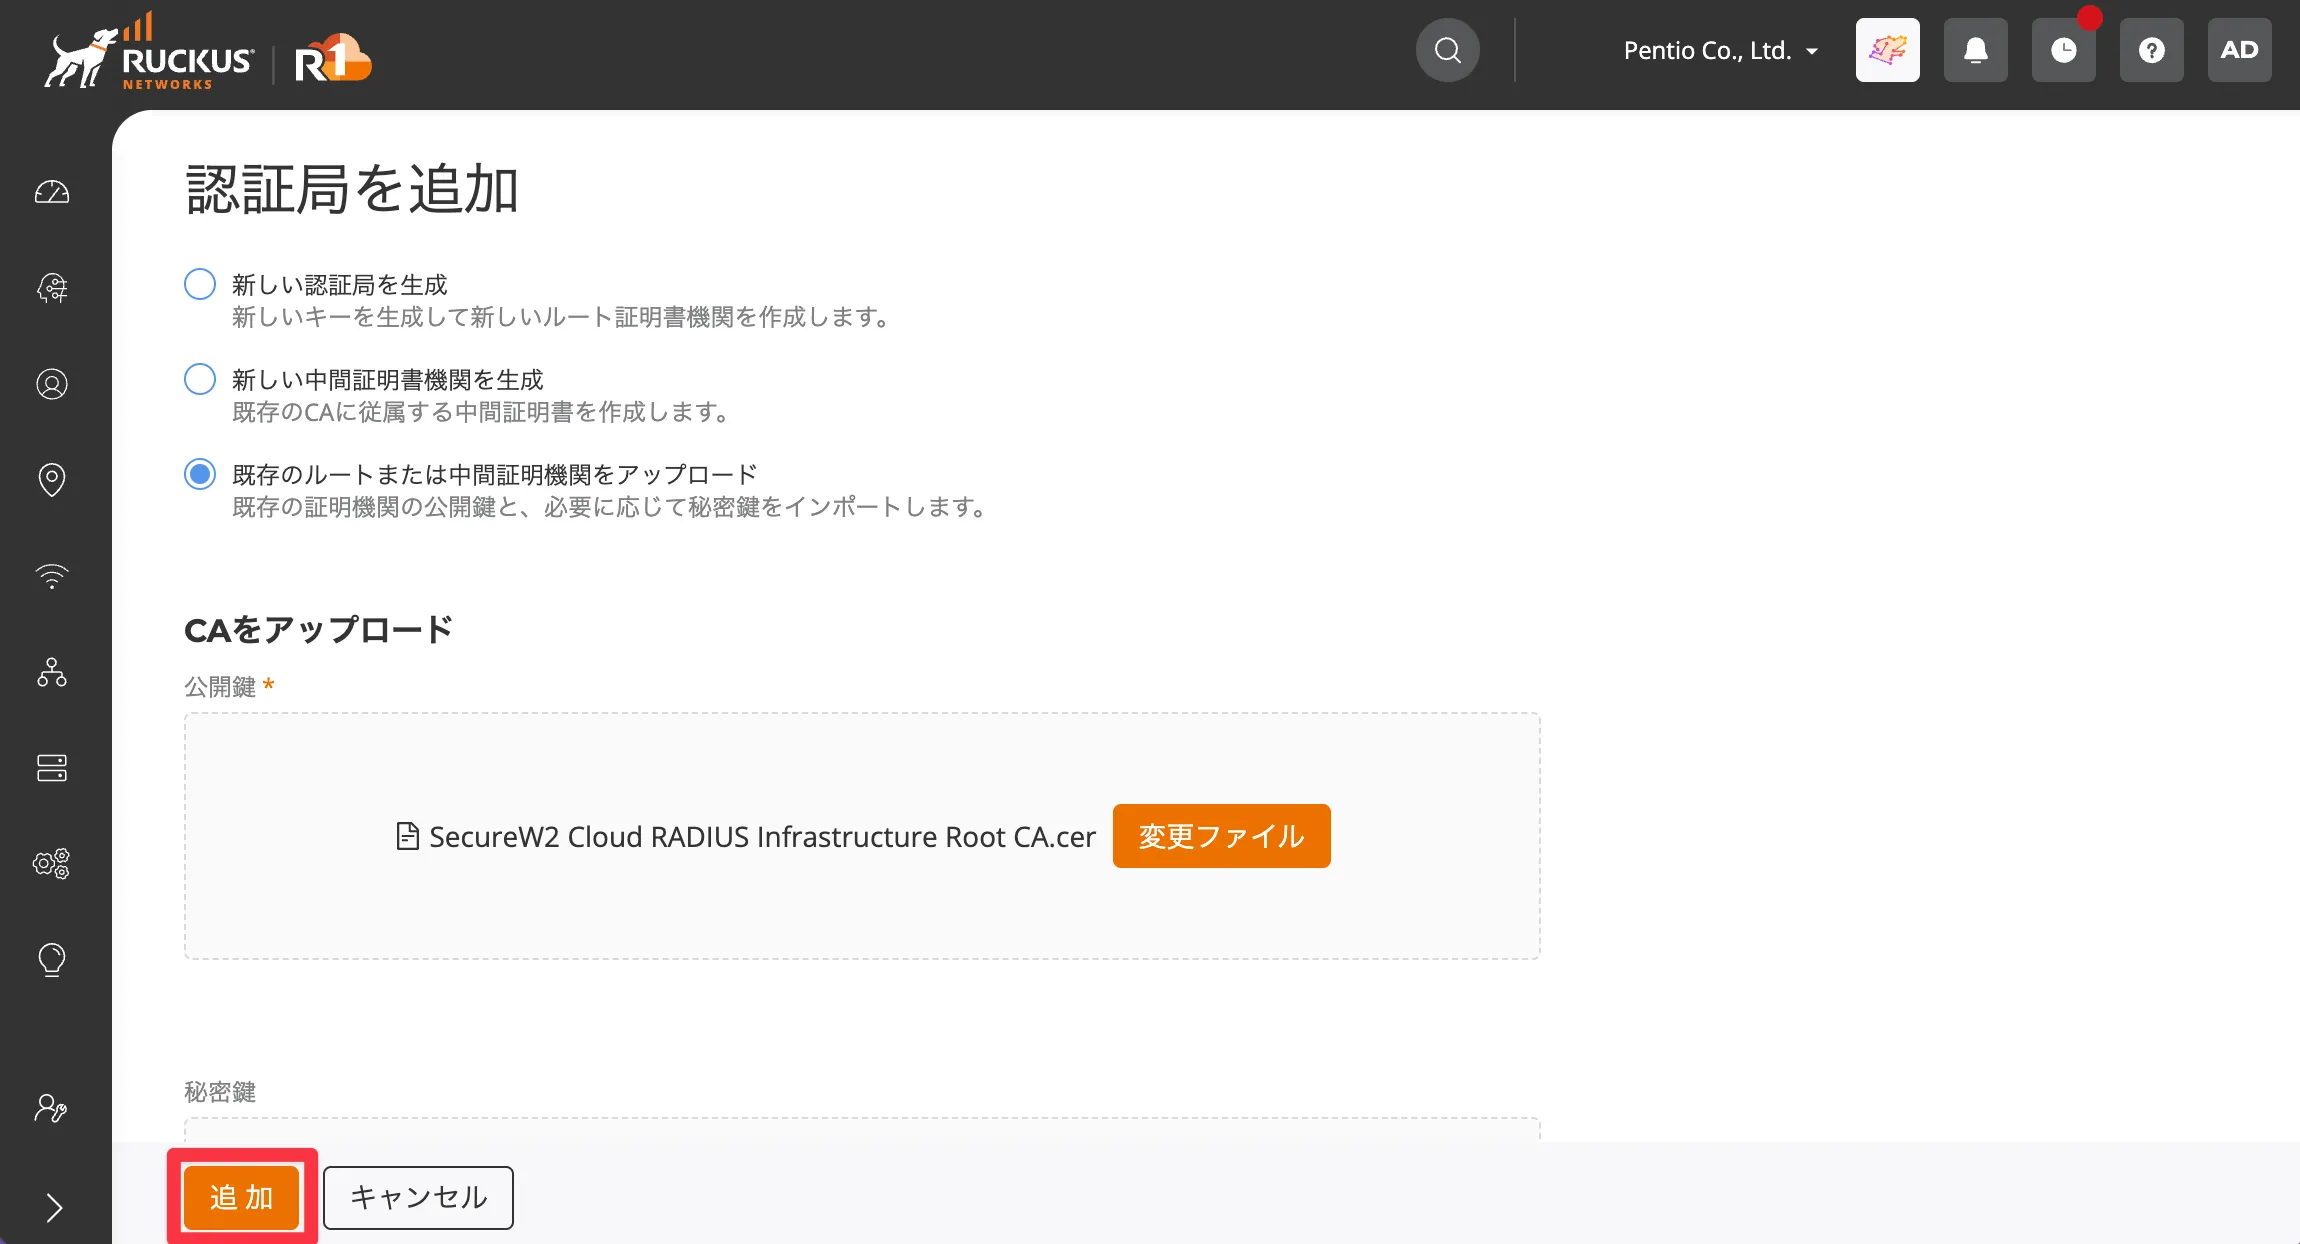Open the double-gears services sidebar icon
2300x1244 pixels.
tap(52, 864)
